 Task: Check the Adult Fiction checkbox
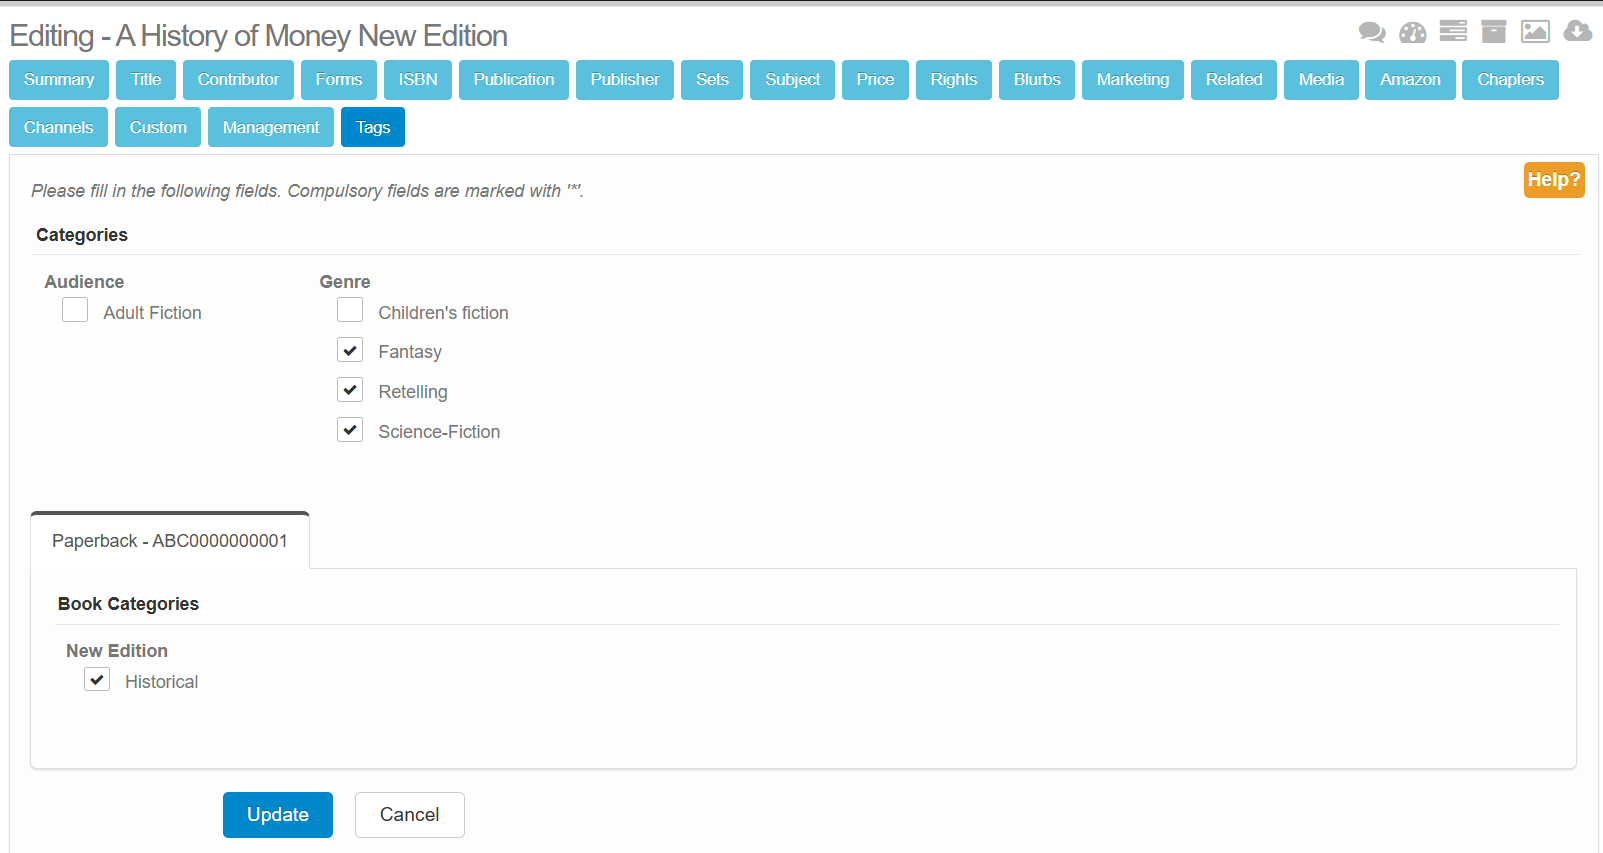(x=75, y=310)
